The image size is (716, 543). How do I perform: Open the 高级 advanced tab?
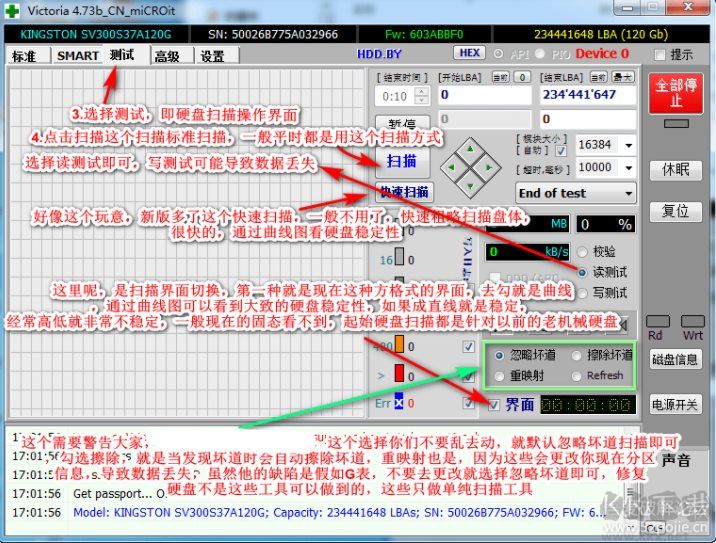167,56
